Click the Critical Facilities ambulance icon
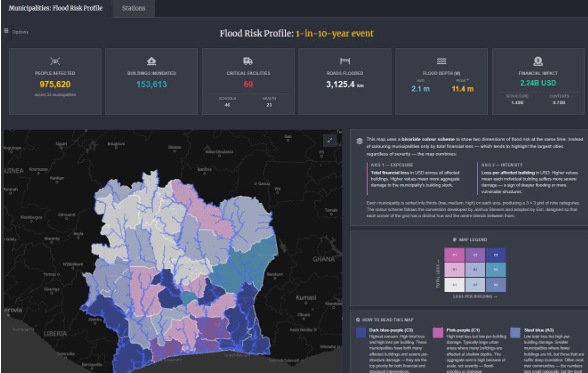This screenshot has height=373, width=588. tap(248, 61)
